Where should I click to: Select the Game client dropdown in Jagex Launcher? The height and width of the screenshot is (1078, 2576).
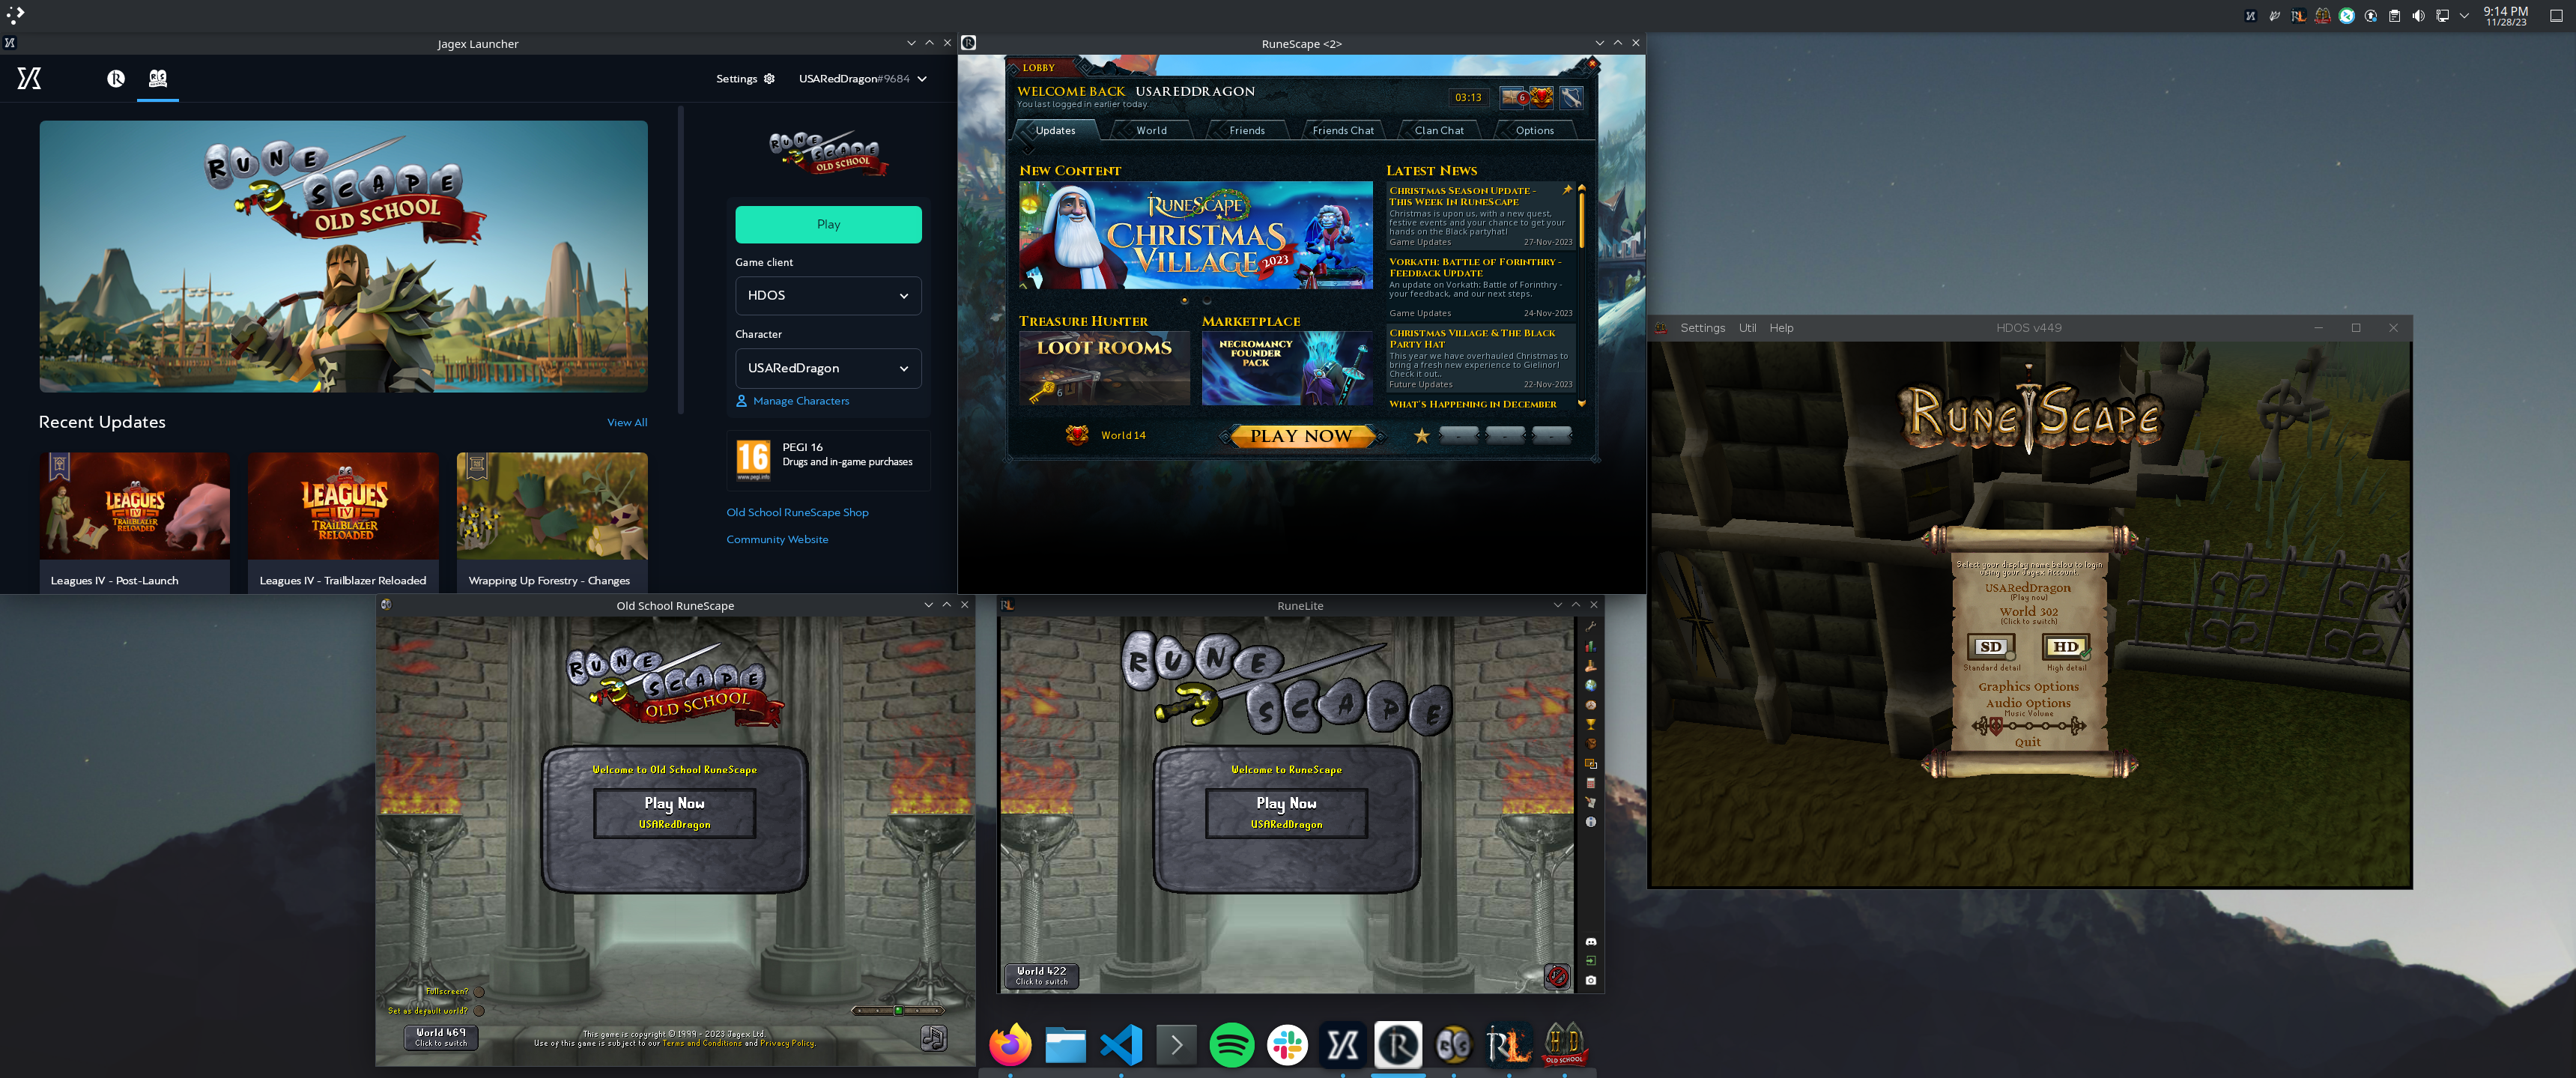(x=828, y=294)
